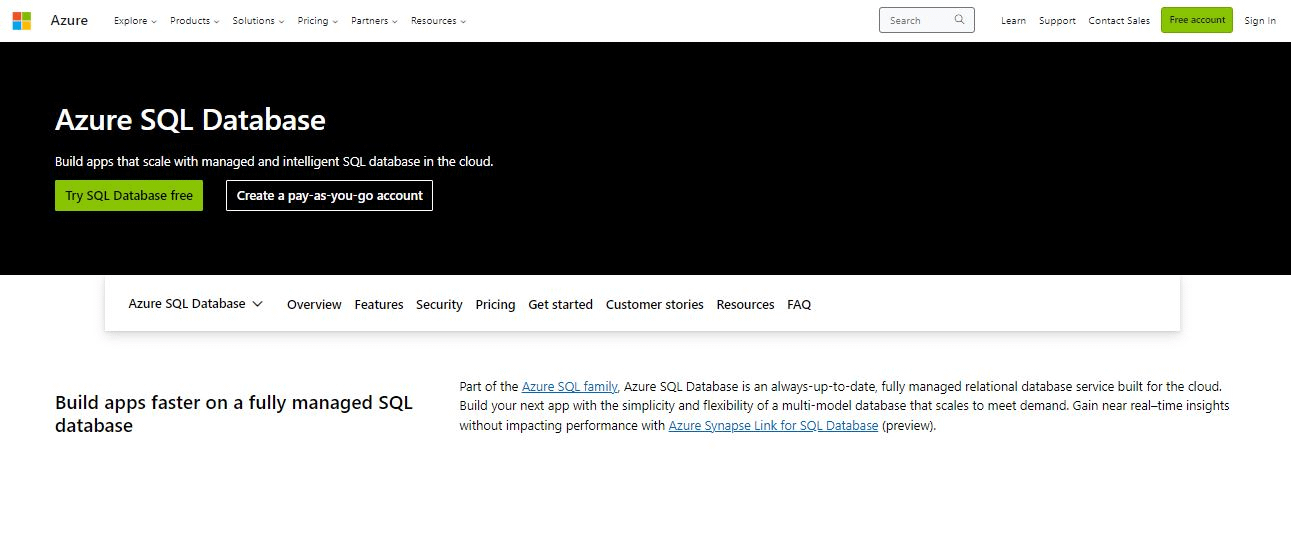The width and height of the screenshot is (1291, 541).
Task: Click the Azure SQL Database page heading
Action: (190, 120)
